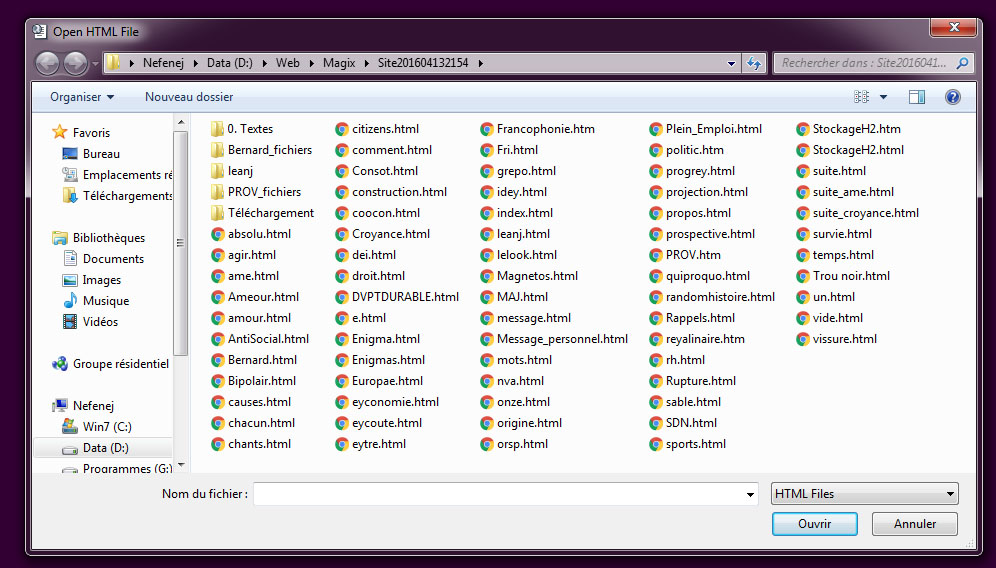Open the address bar history dropdown

point(732,63)
